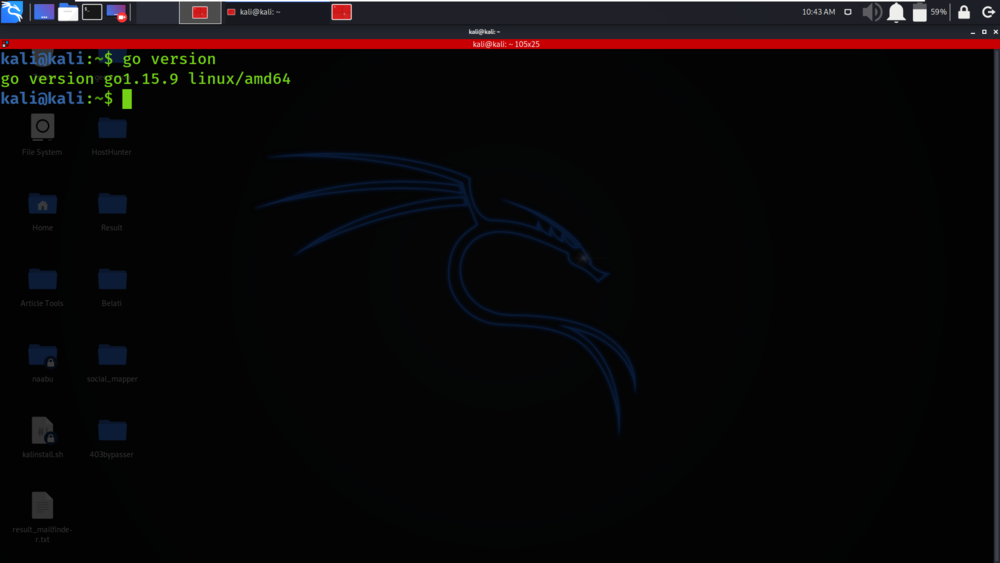Viewport: 1000px width, 563px height.
Task: Open the locked naabu desktop folder
Action: [42, 362]
